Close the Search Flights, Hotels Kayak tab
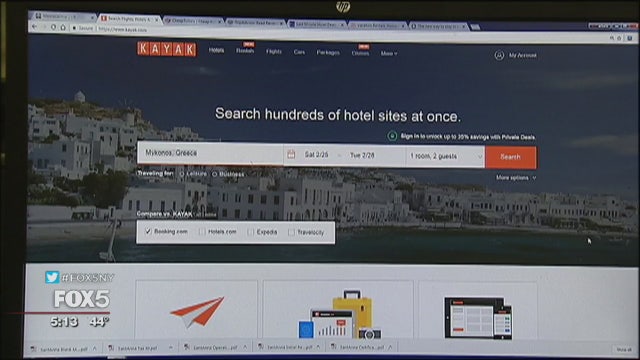Screen dimensions: 640x360 156,20
